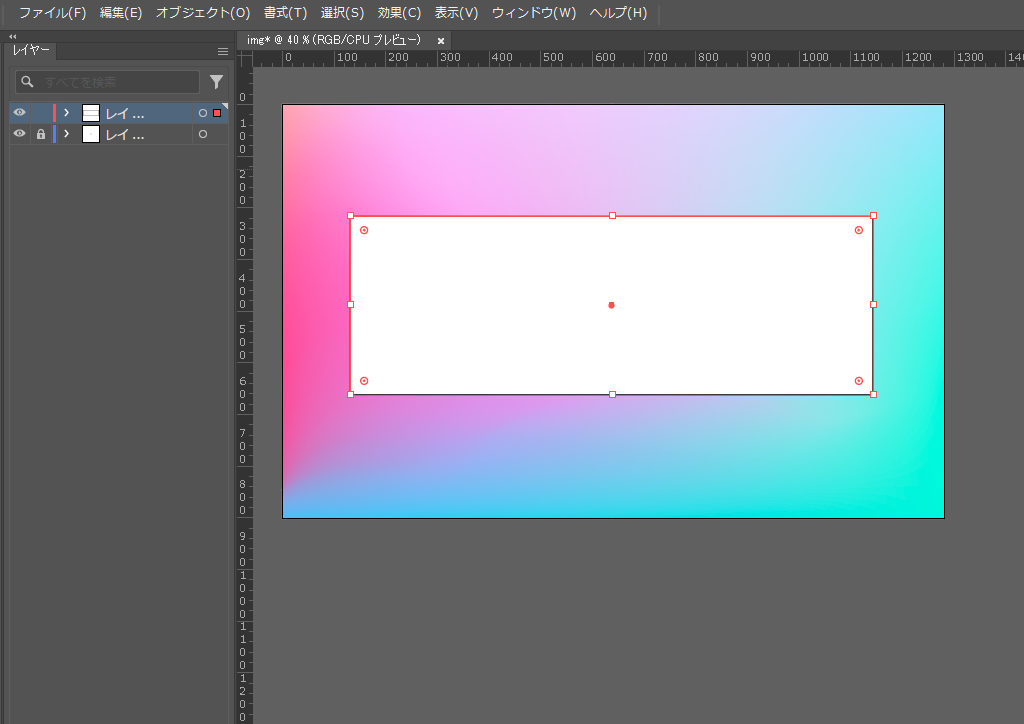Open the オブジェクト(O) menu
The width and height of the screenshot is (1024, 724).
[x=203, y=13]
